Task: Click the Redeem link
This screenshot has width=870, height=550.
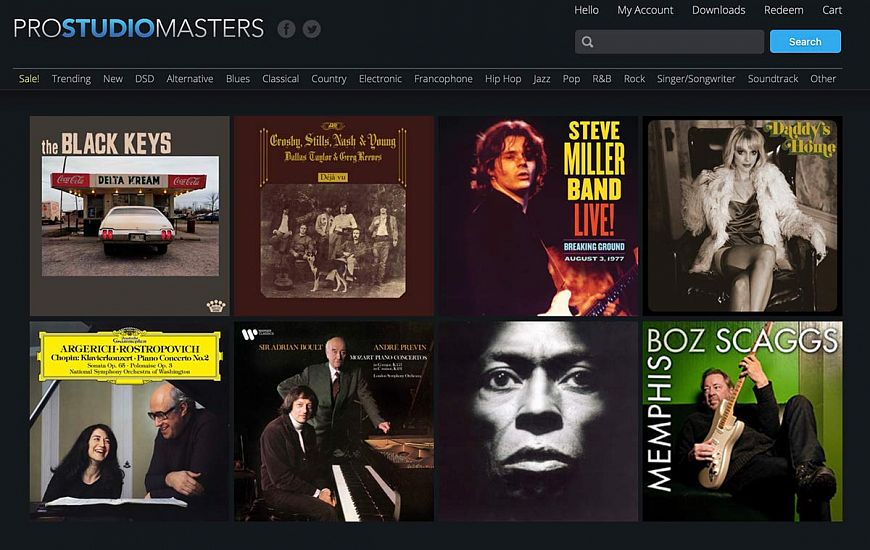Action: pyautogui.click(x=783, y=10)
